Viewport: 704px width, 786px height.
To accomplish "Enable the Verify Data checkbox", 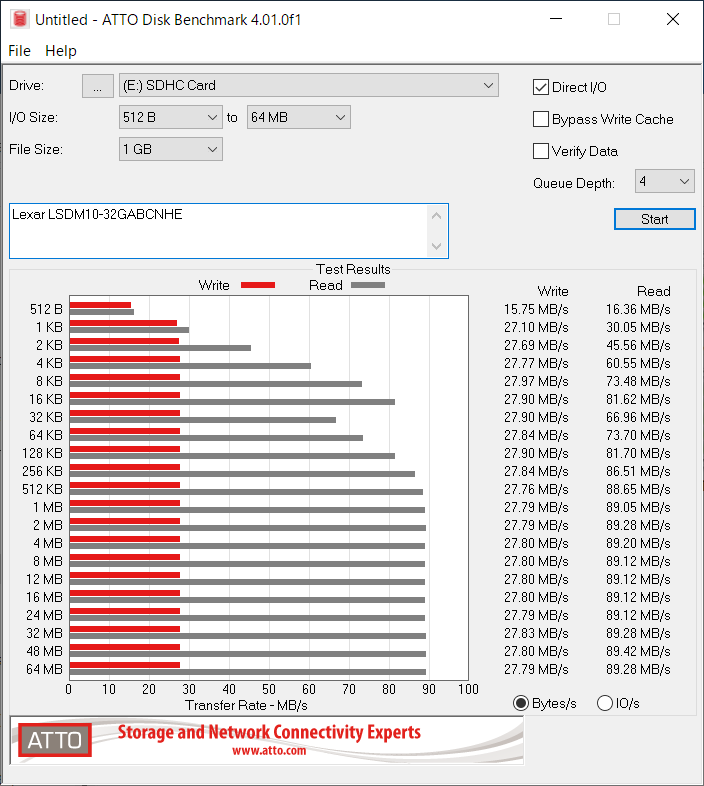I will [541, 151].
